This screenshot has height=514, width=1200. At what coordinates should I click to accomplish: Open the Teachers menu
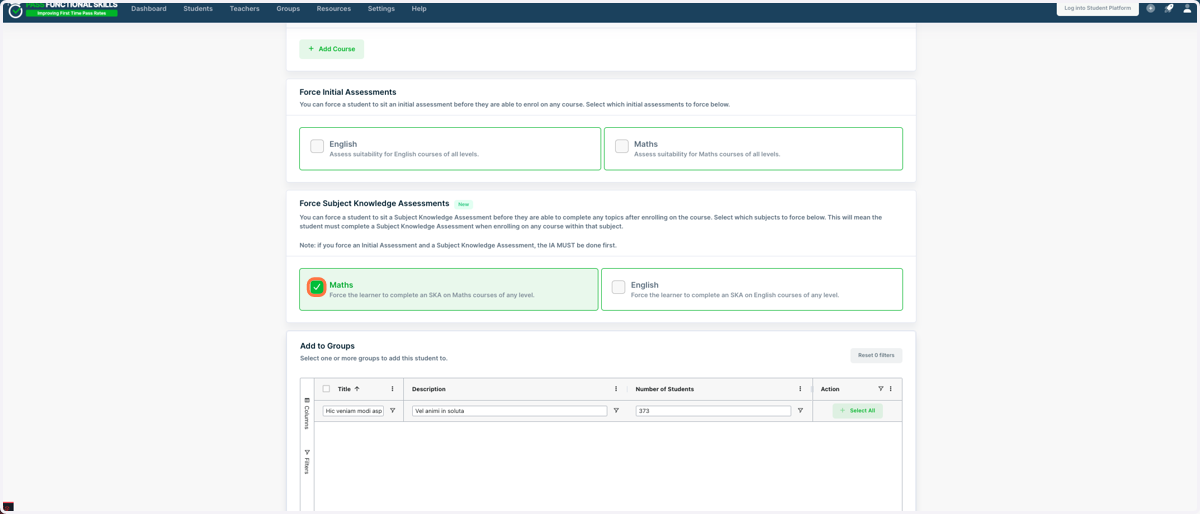point(244,9)
